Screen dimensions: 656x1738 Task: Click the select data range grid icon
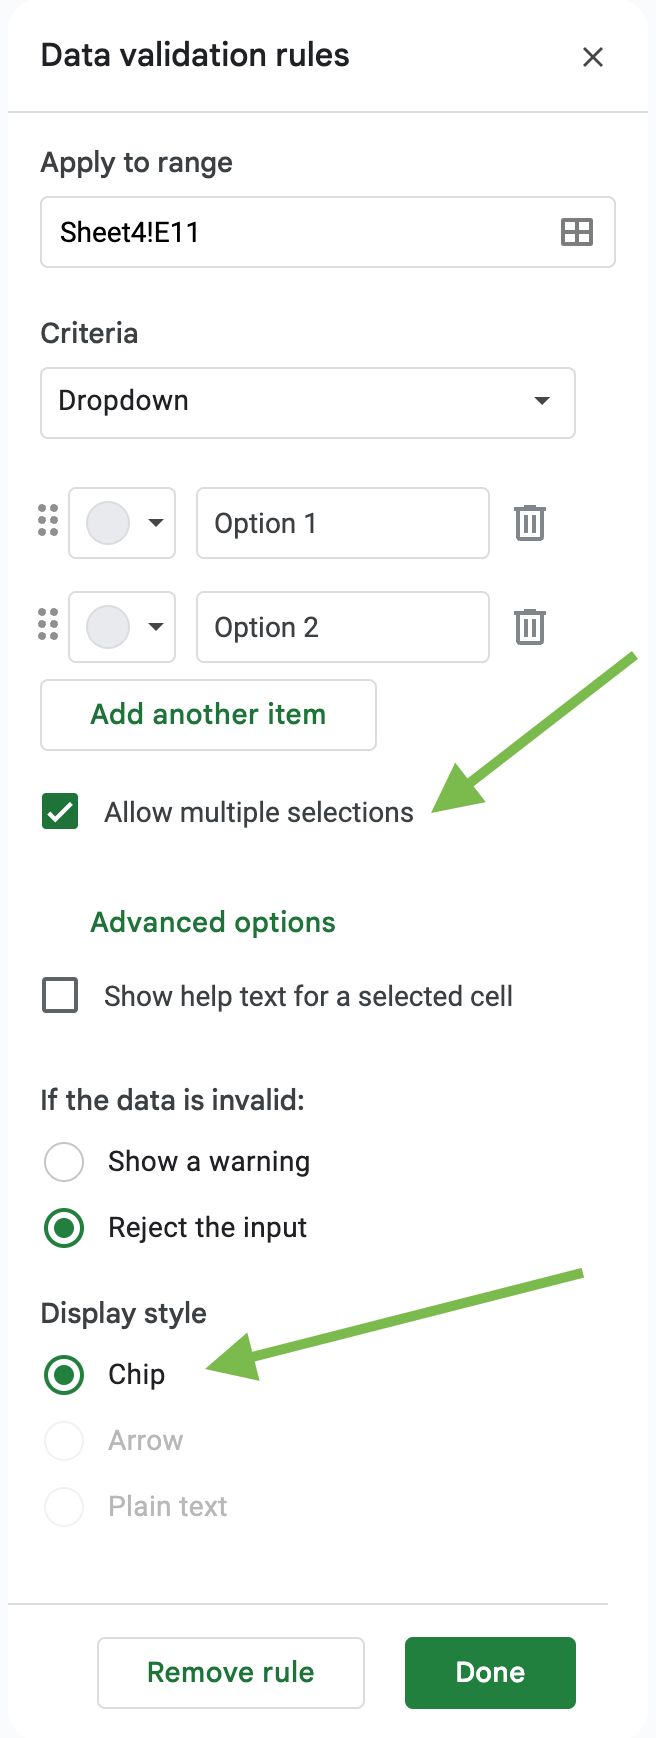point(577,232)
